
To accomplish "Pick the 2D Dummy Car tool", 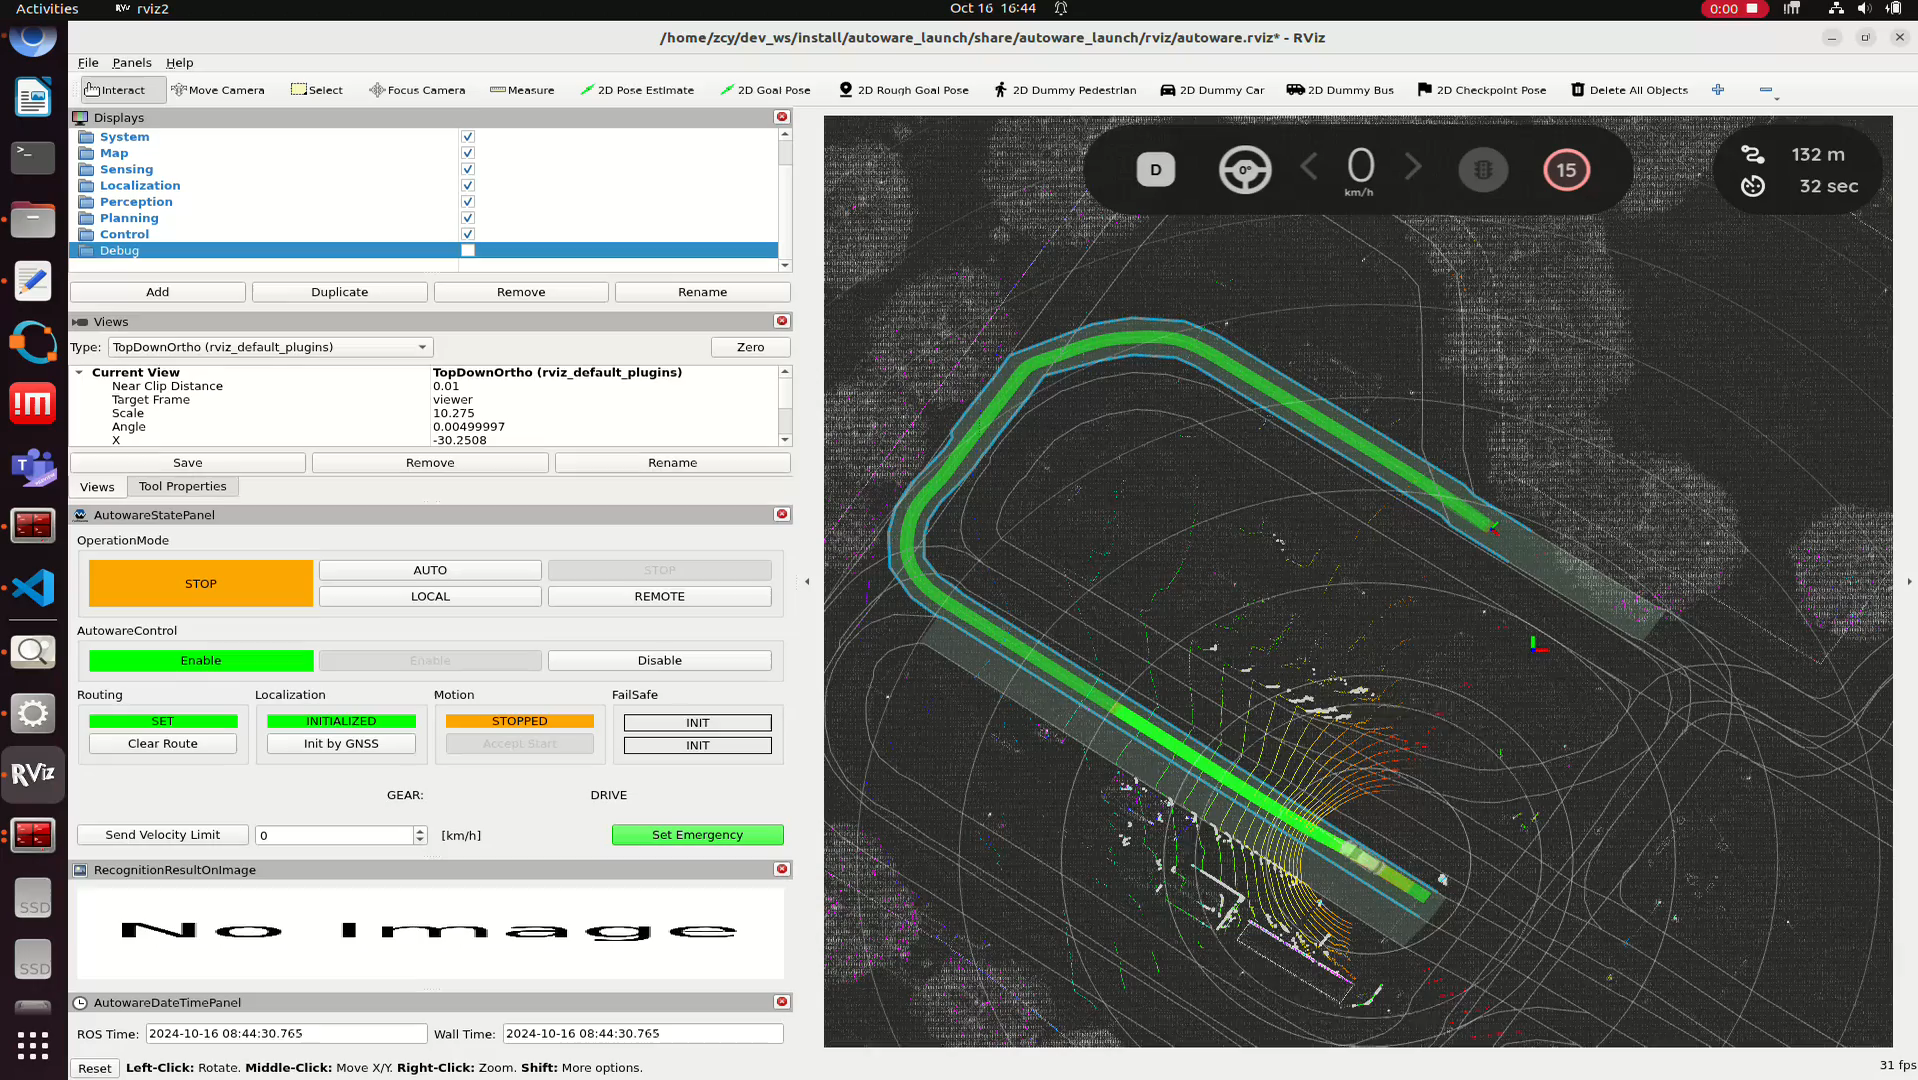I will 1212,90.
